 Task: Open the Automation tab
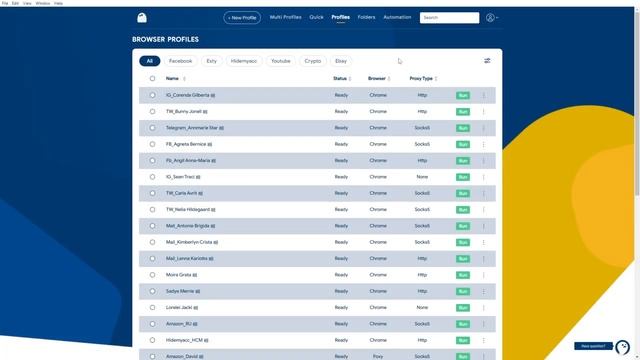[397, 17]
